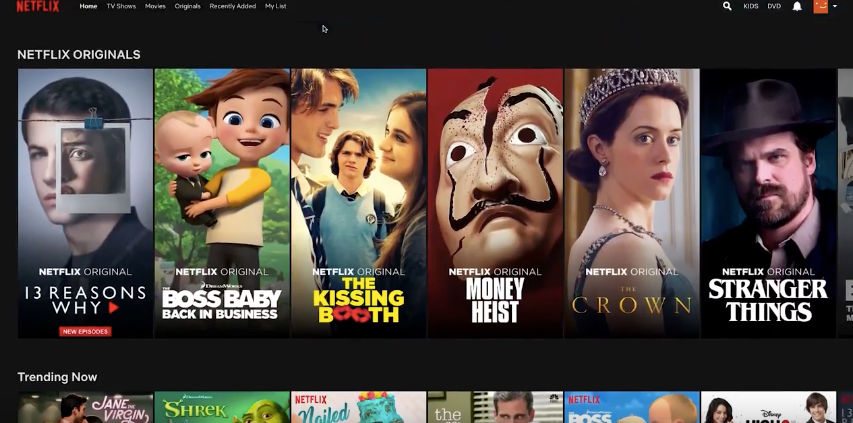The height and width of the screenshot is (423, 853).
Task: Click the orange profile avatar
Action: point(820,7)
